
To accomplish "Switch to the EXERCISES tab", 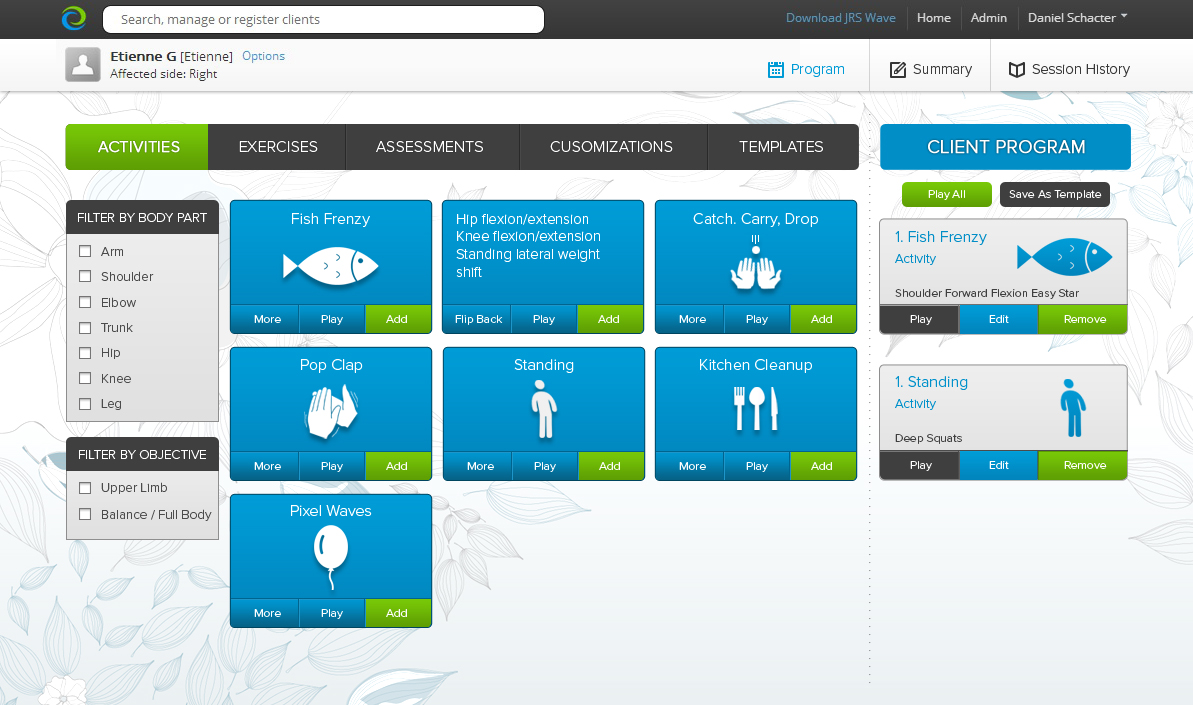I will point(277,146).
